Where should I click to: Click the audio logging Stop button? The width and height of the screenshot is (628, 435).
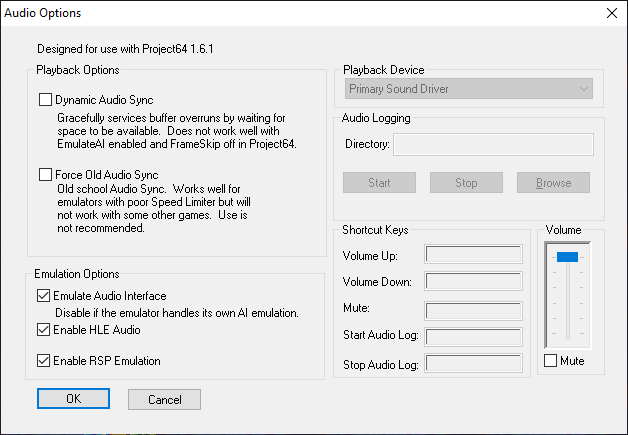466,183
